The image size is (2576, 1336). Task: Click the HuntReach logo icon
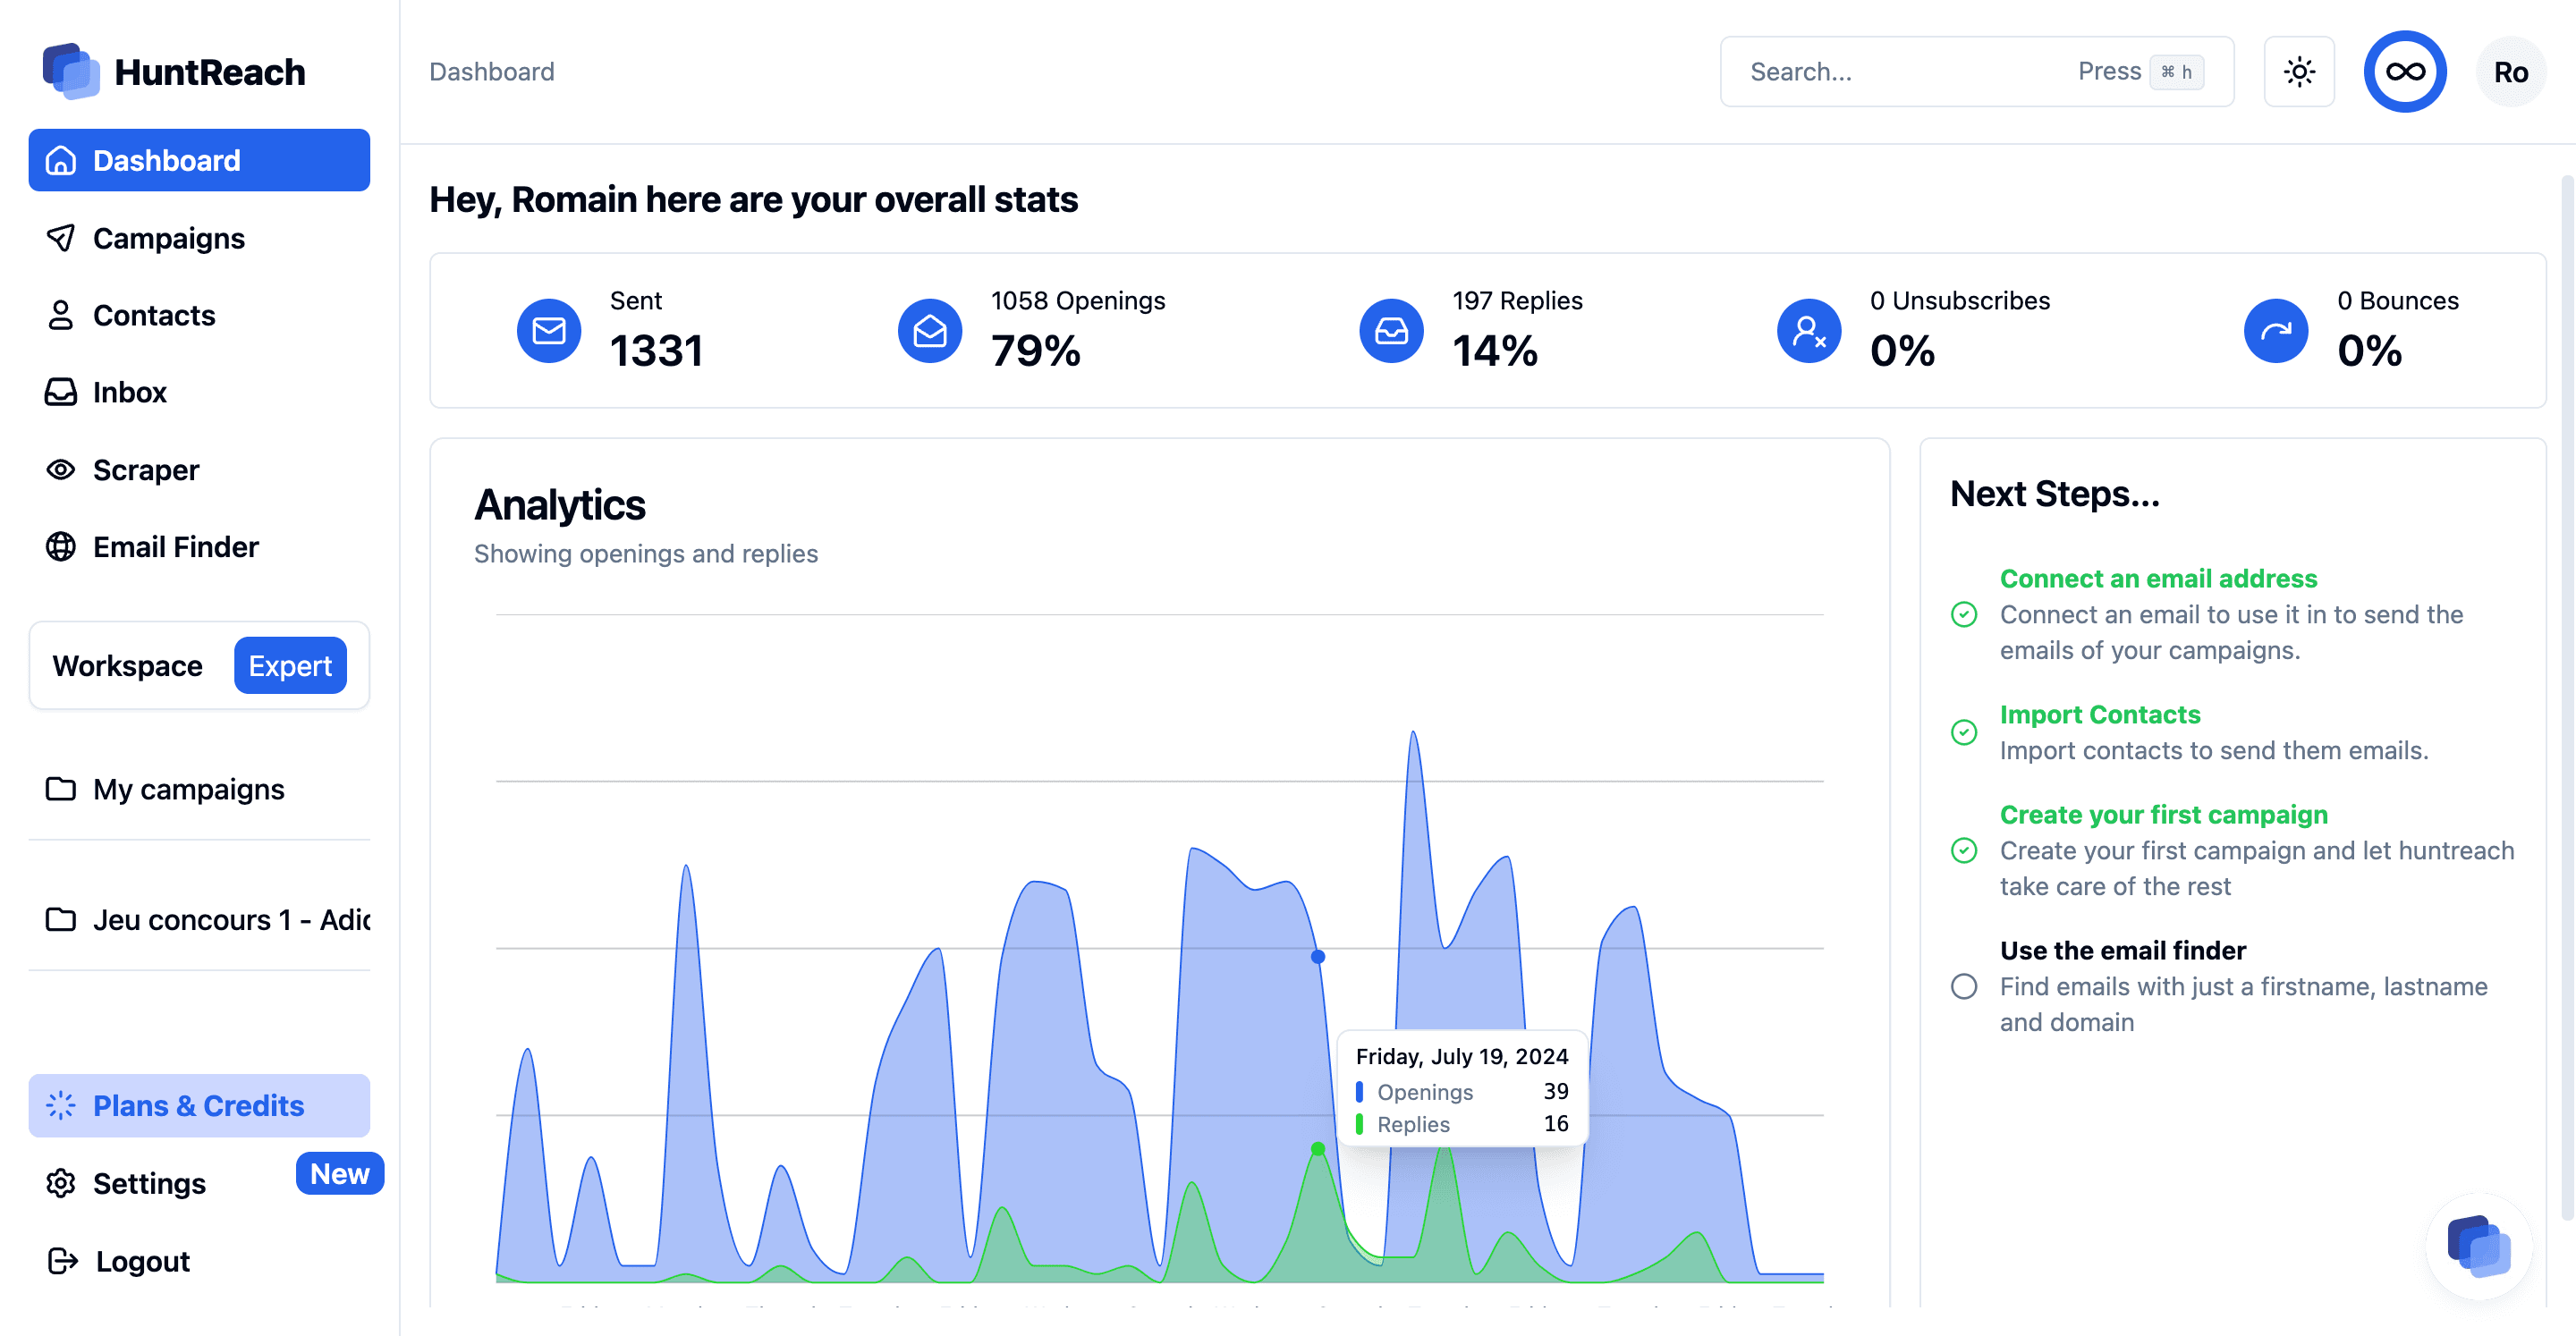[71, 71]
